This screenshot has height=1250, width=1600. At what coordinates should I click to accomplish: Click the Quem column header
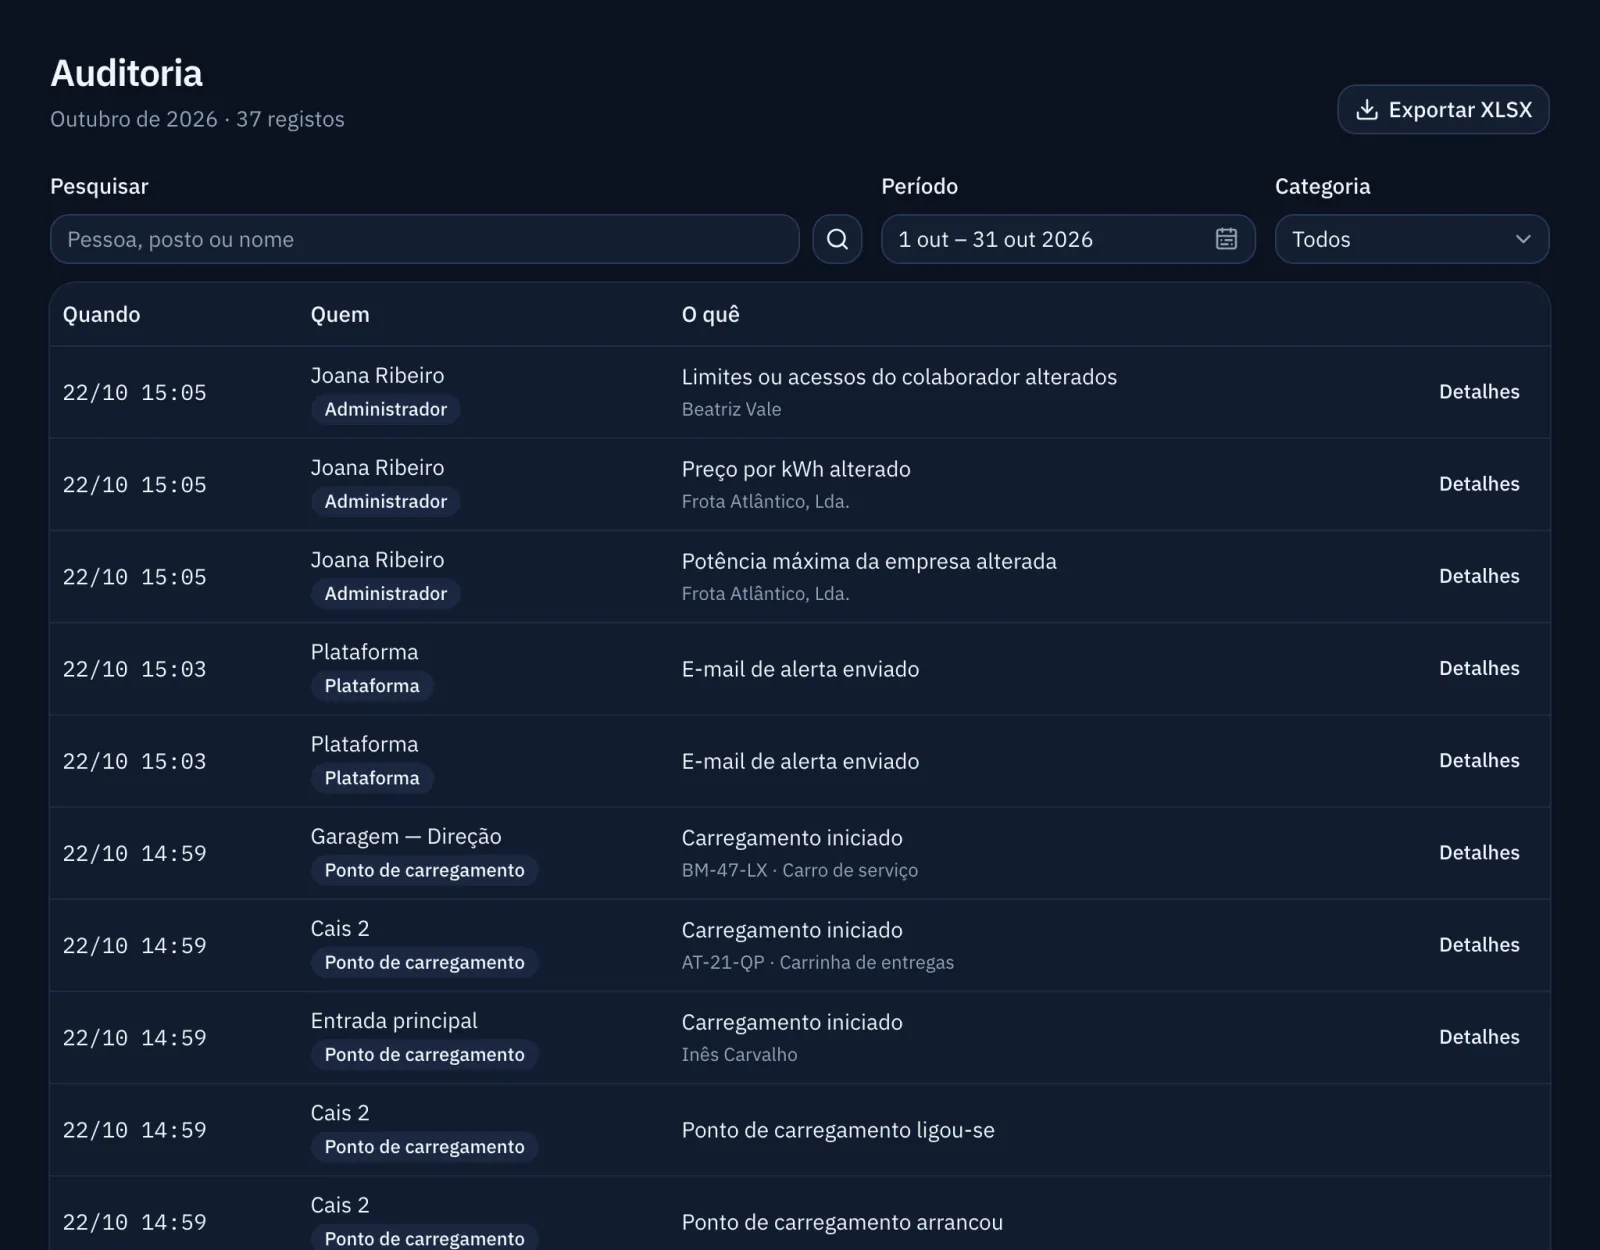coord(340,314)
